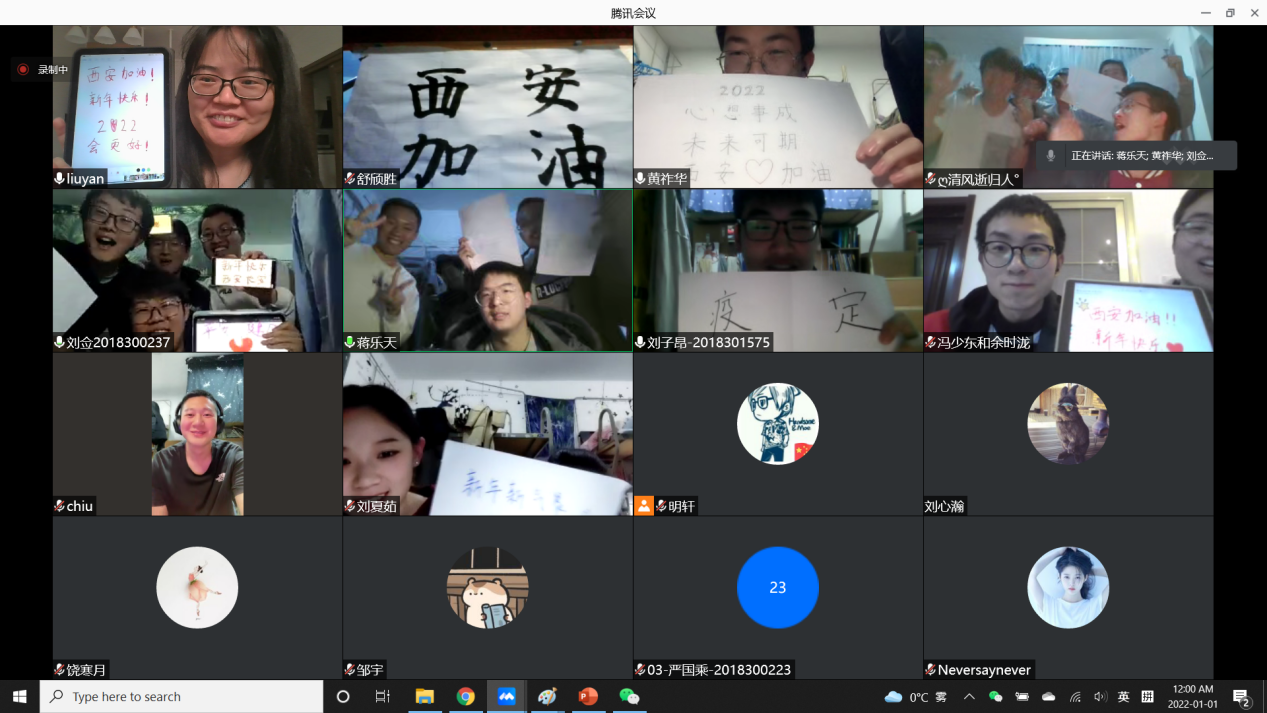Click the volume icon in system tray
Viewport: 1267px width, 713px height.
pyautogui.click(x=1100, y=697)
